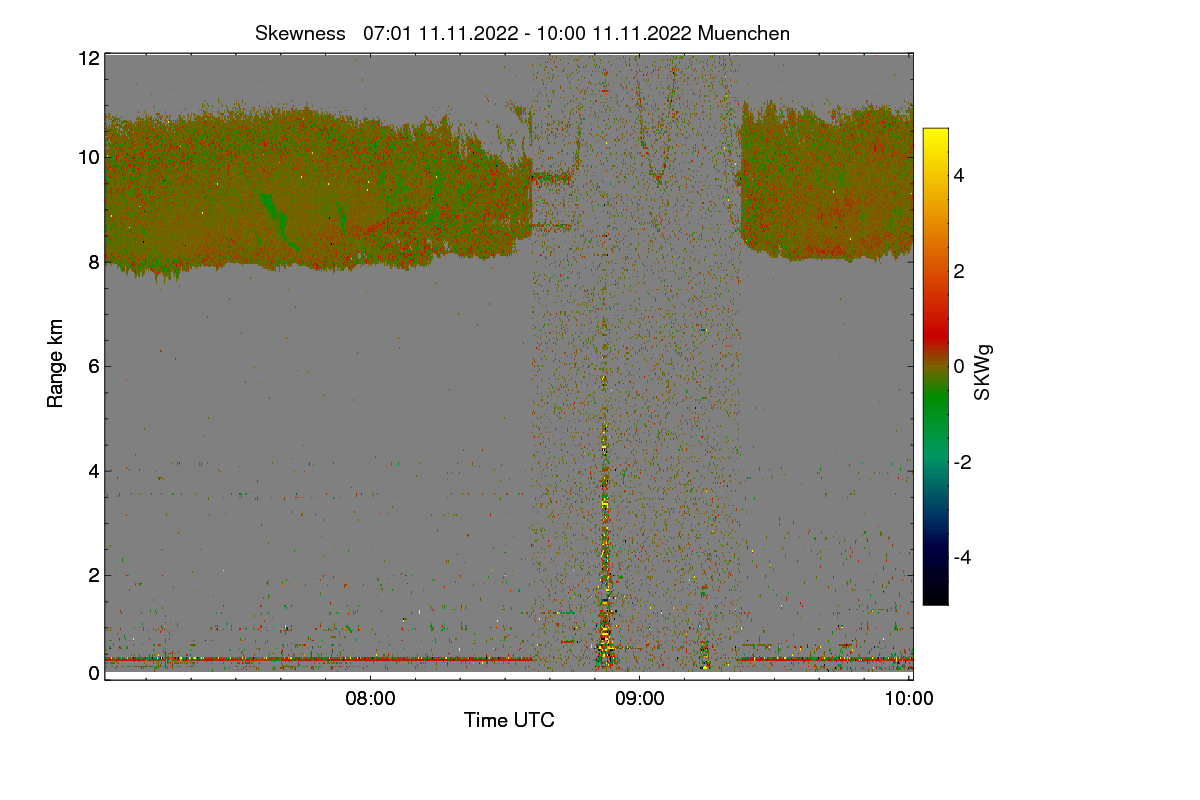Viewport: 1200px width, 800px height.
Task: Click the SKWg colorbar label
Action: (983, 373)
